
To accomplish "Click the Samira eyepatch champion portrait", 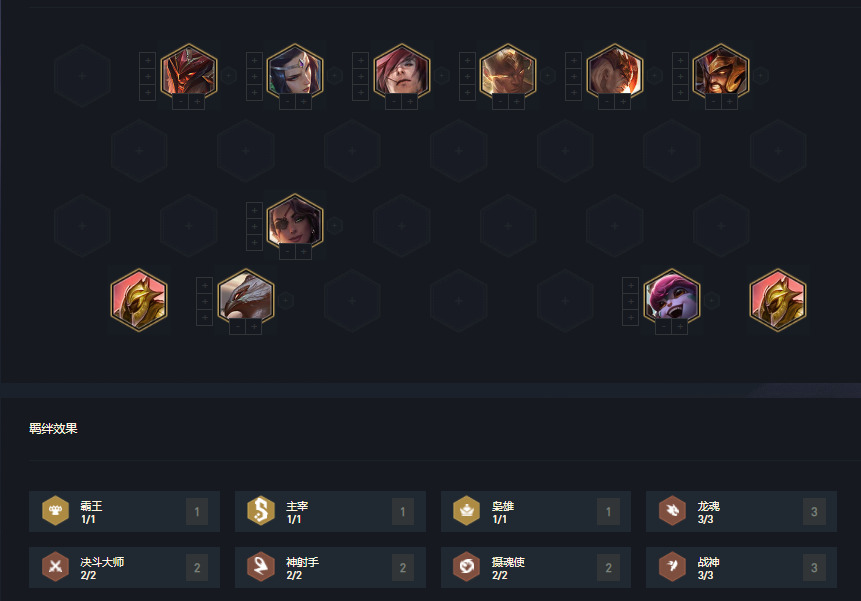I will click(x=295, y=221).
